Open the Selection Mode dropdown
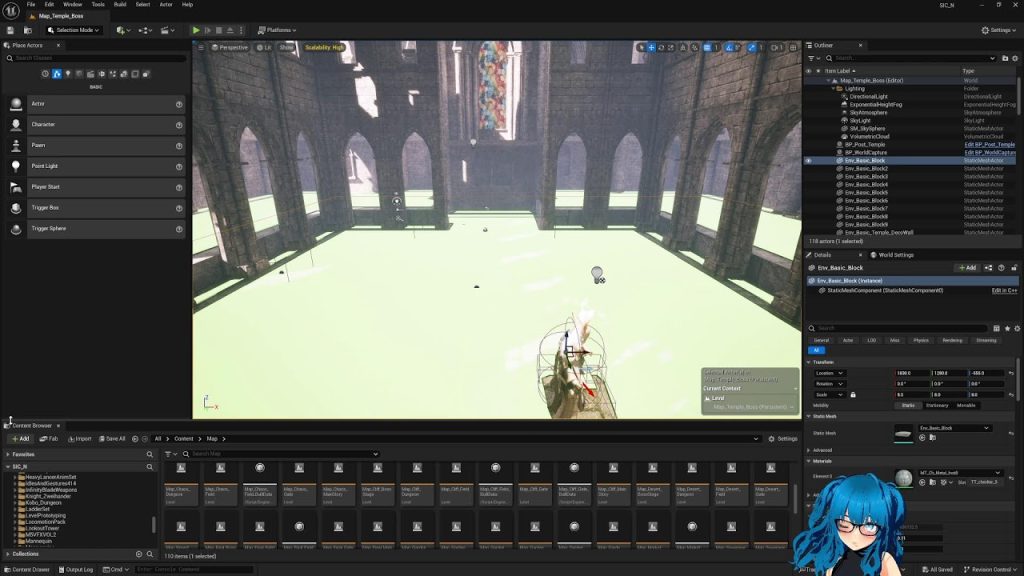The width and height of the screenshot is (1024, 576). point(76,30)
